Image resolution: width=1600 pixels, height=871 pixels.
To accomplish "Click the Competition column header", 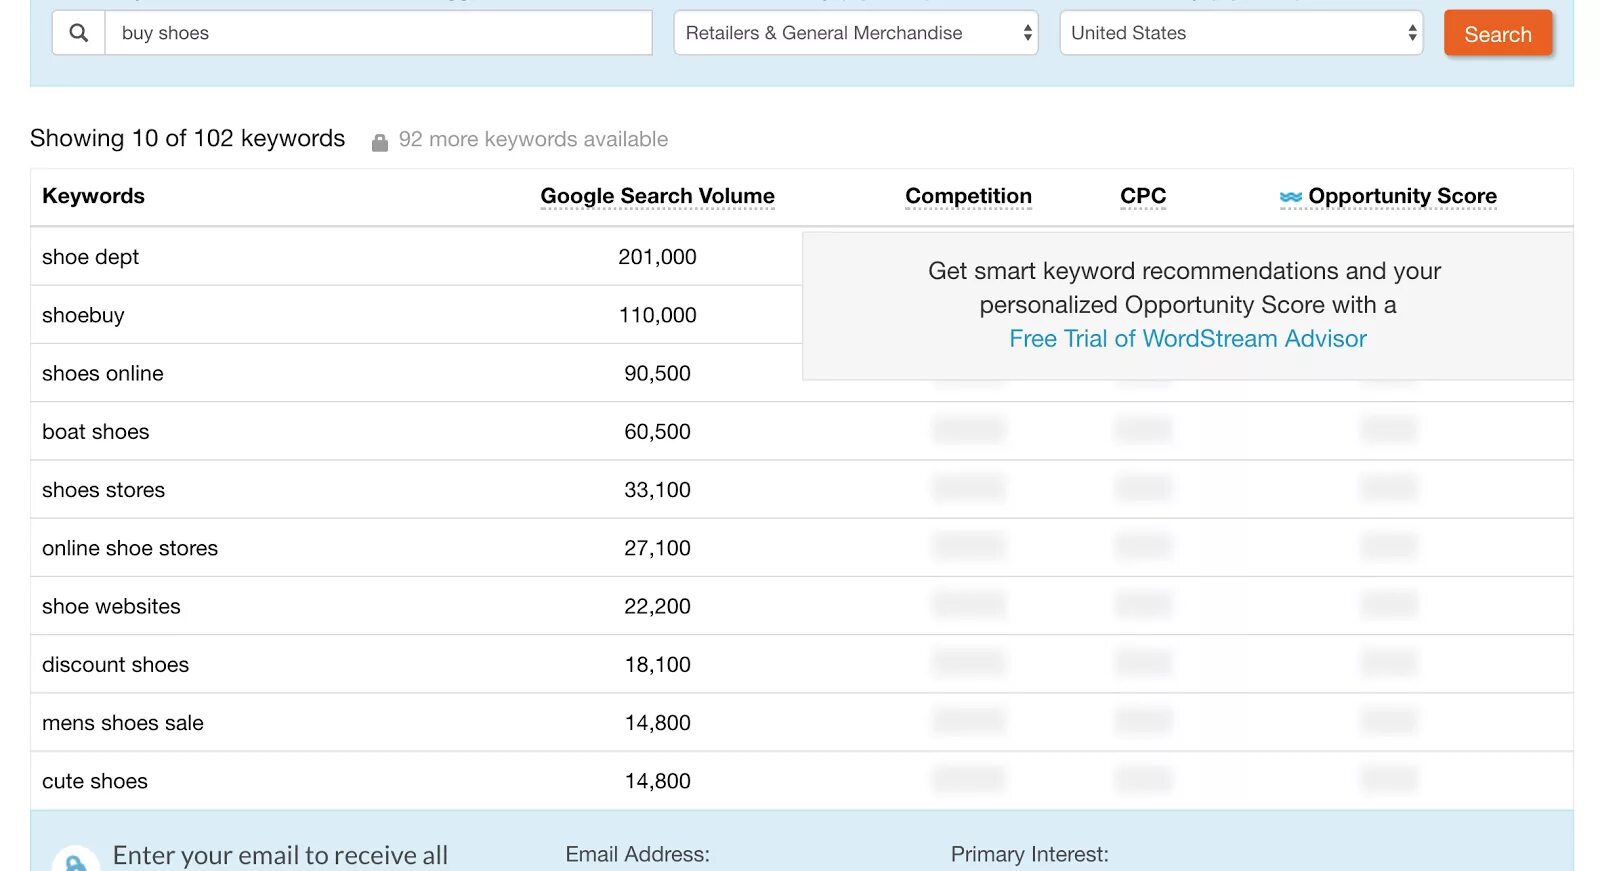I will pos(968,196).
